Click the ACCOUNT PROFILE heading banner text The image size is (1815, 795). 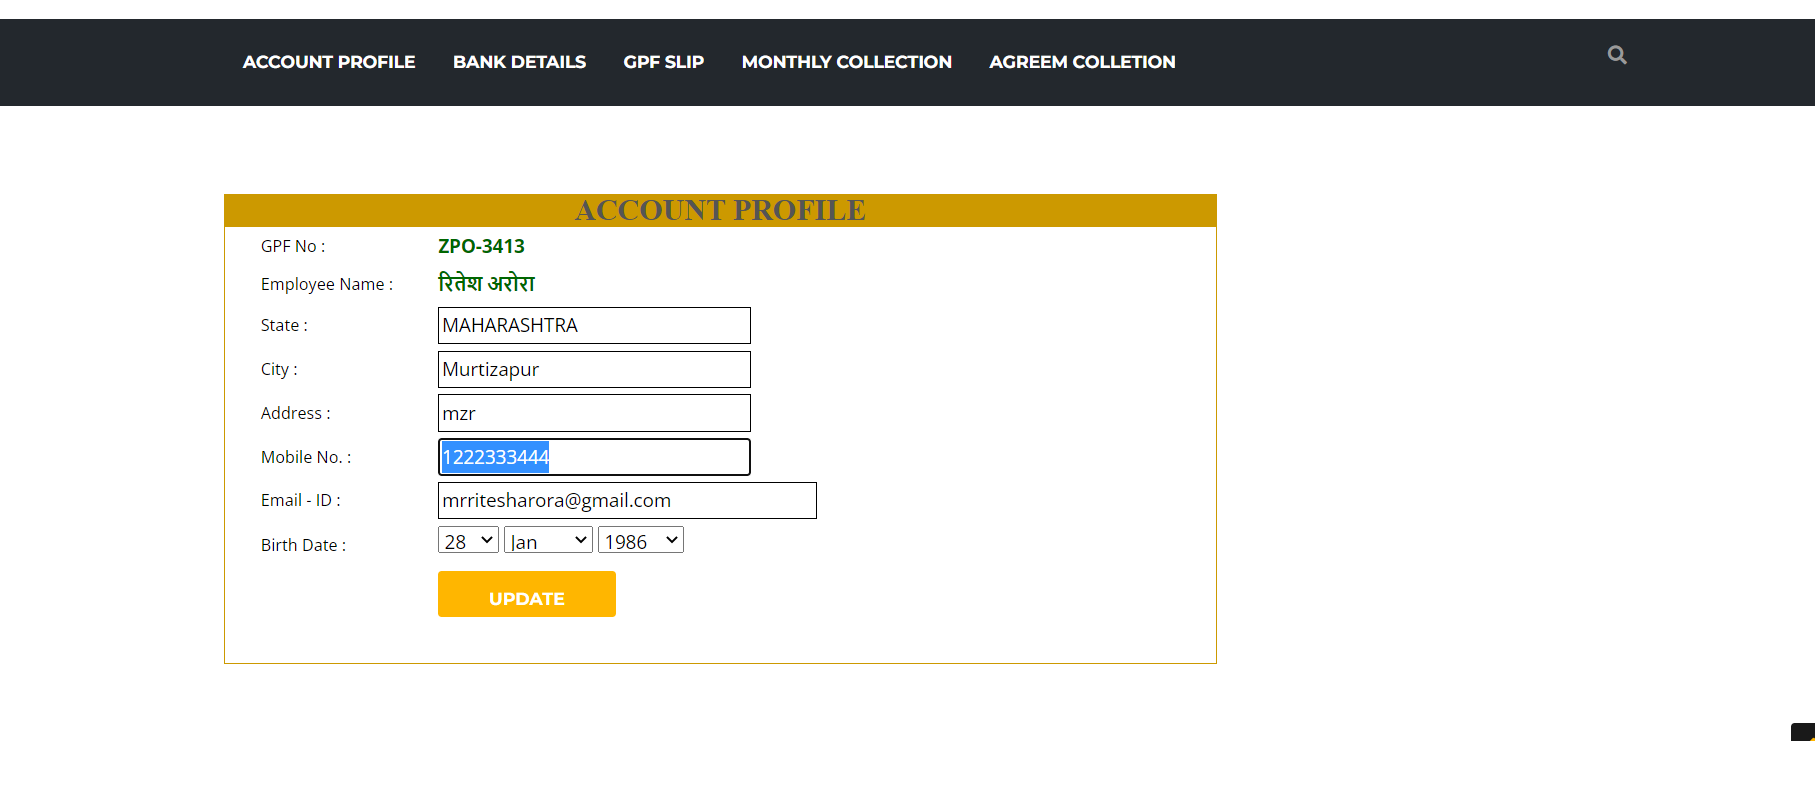(x=720, y=211)
